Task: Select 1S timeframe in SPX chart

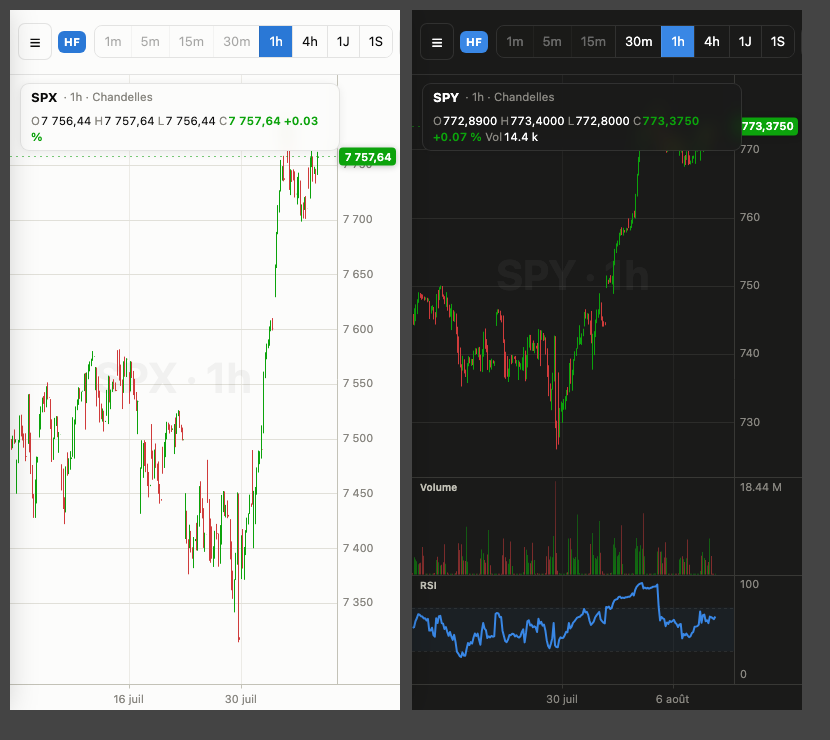Action: coord(376,42)
